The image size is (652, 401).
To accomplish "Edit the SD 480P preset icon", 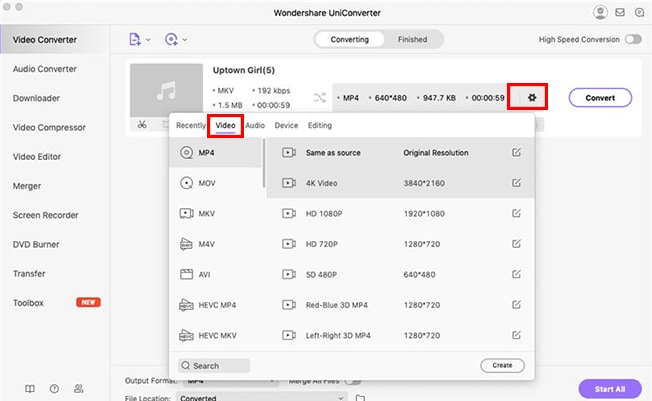I will [x=516, y=274].
